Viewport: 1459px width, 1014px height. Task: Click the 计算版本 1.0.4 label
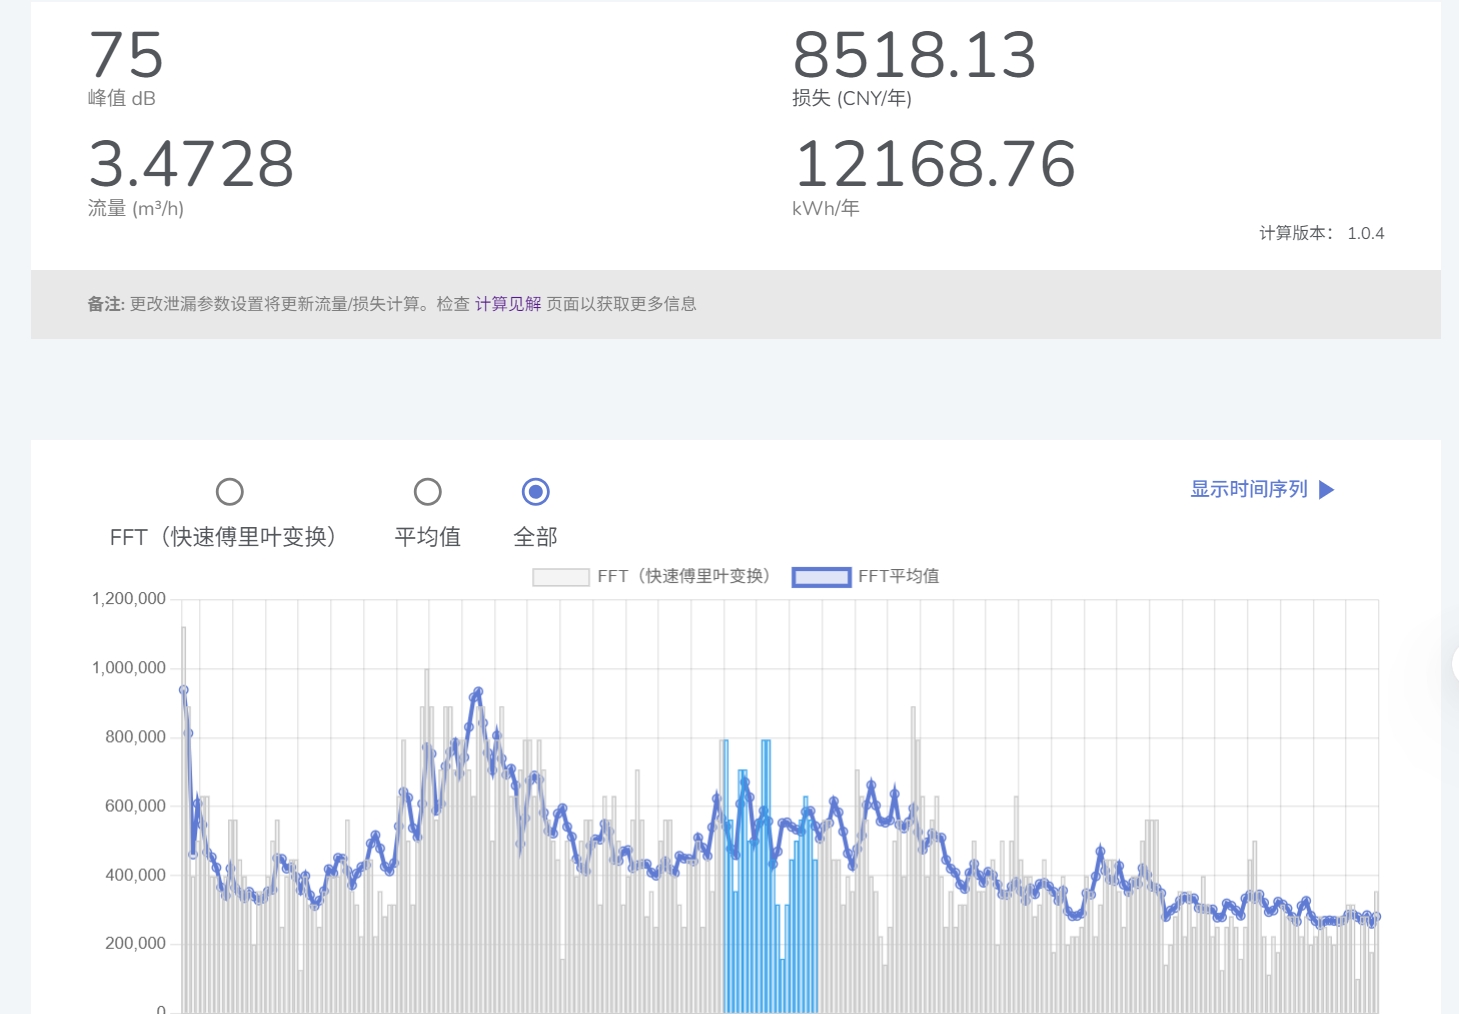tap(1320, 232)
